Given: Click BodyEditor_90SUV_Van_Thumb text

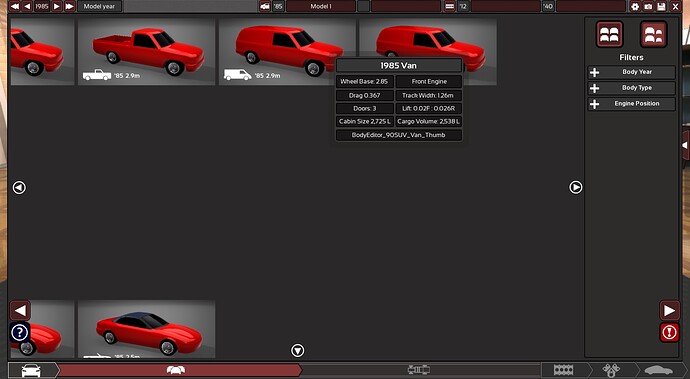Looking at the screenshot, I should [x=399, y=135].
